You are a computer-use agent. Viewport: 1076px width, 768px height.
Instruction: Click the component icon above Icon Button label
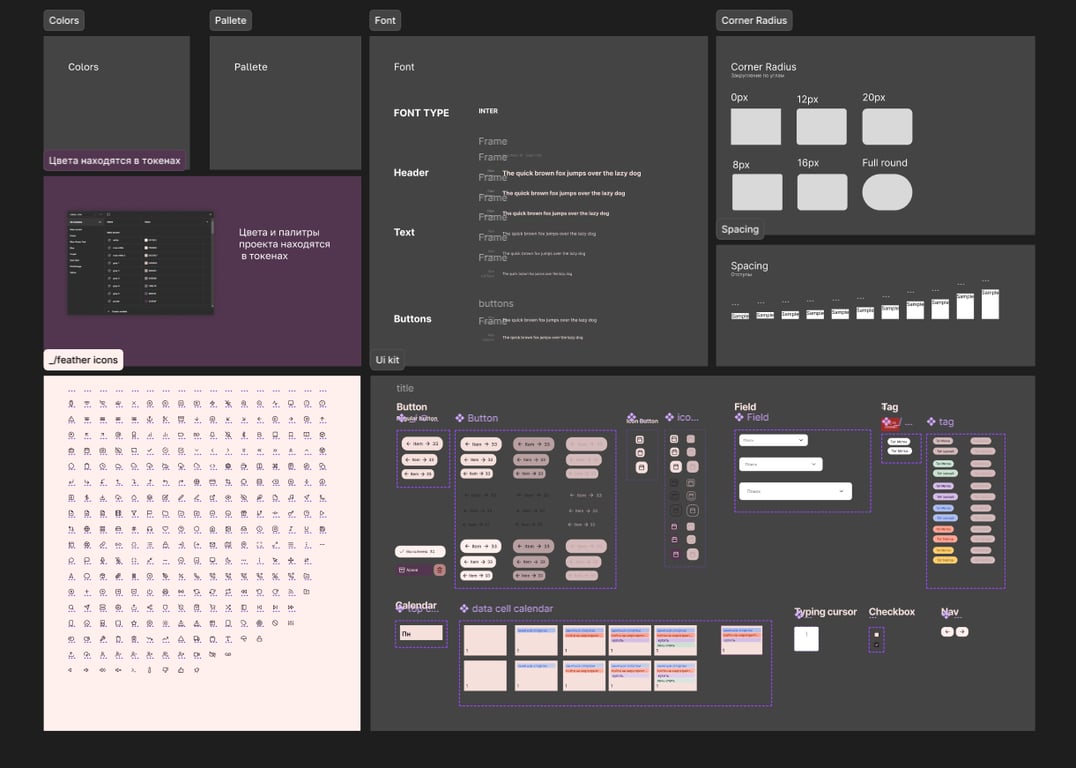click(x=631, y=417)
